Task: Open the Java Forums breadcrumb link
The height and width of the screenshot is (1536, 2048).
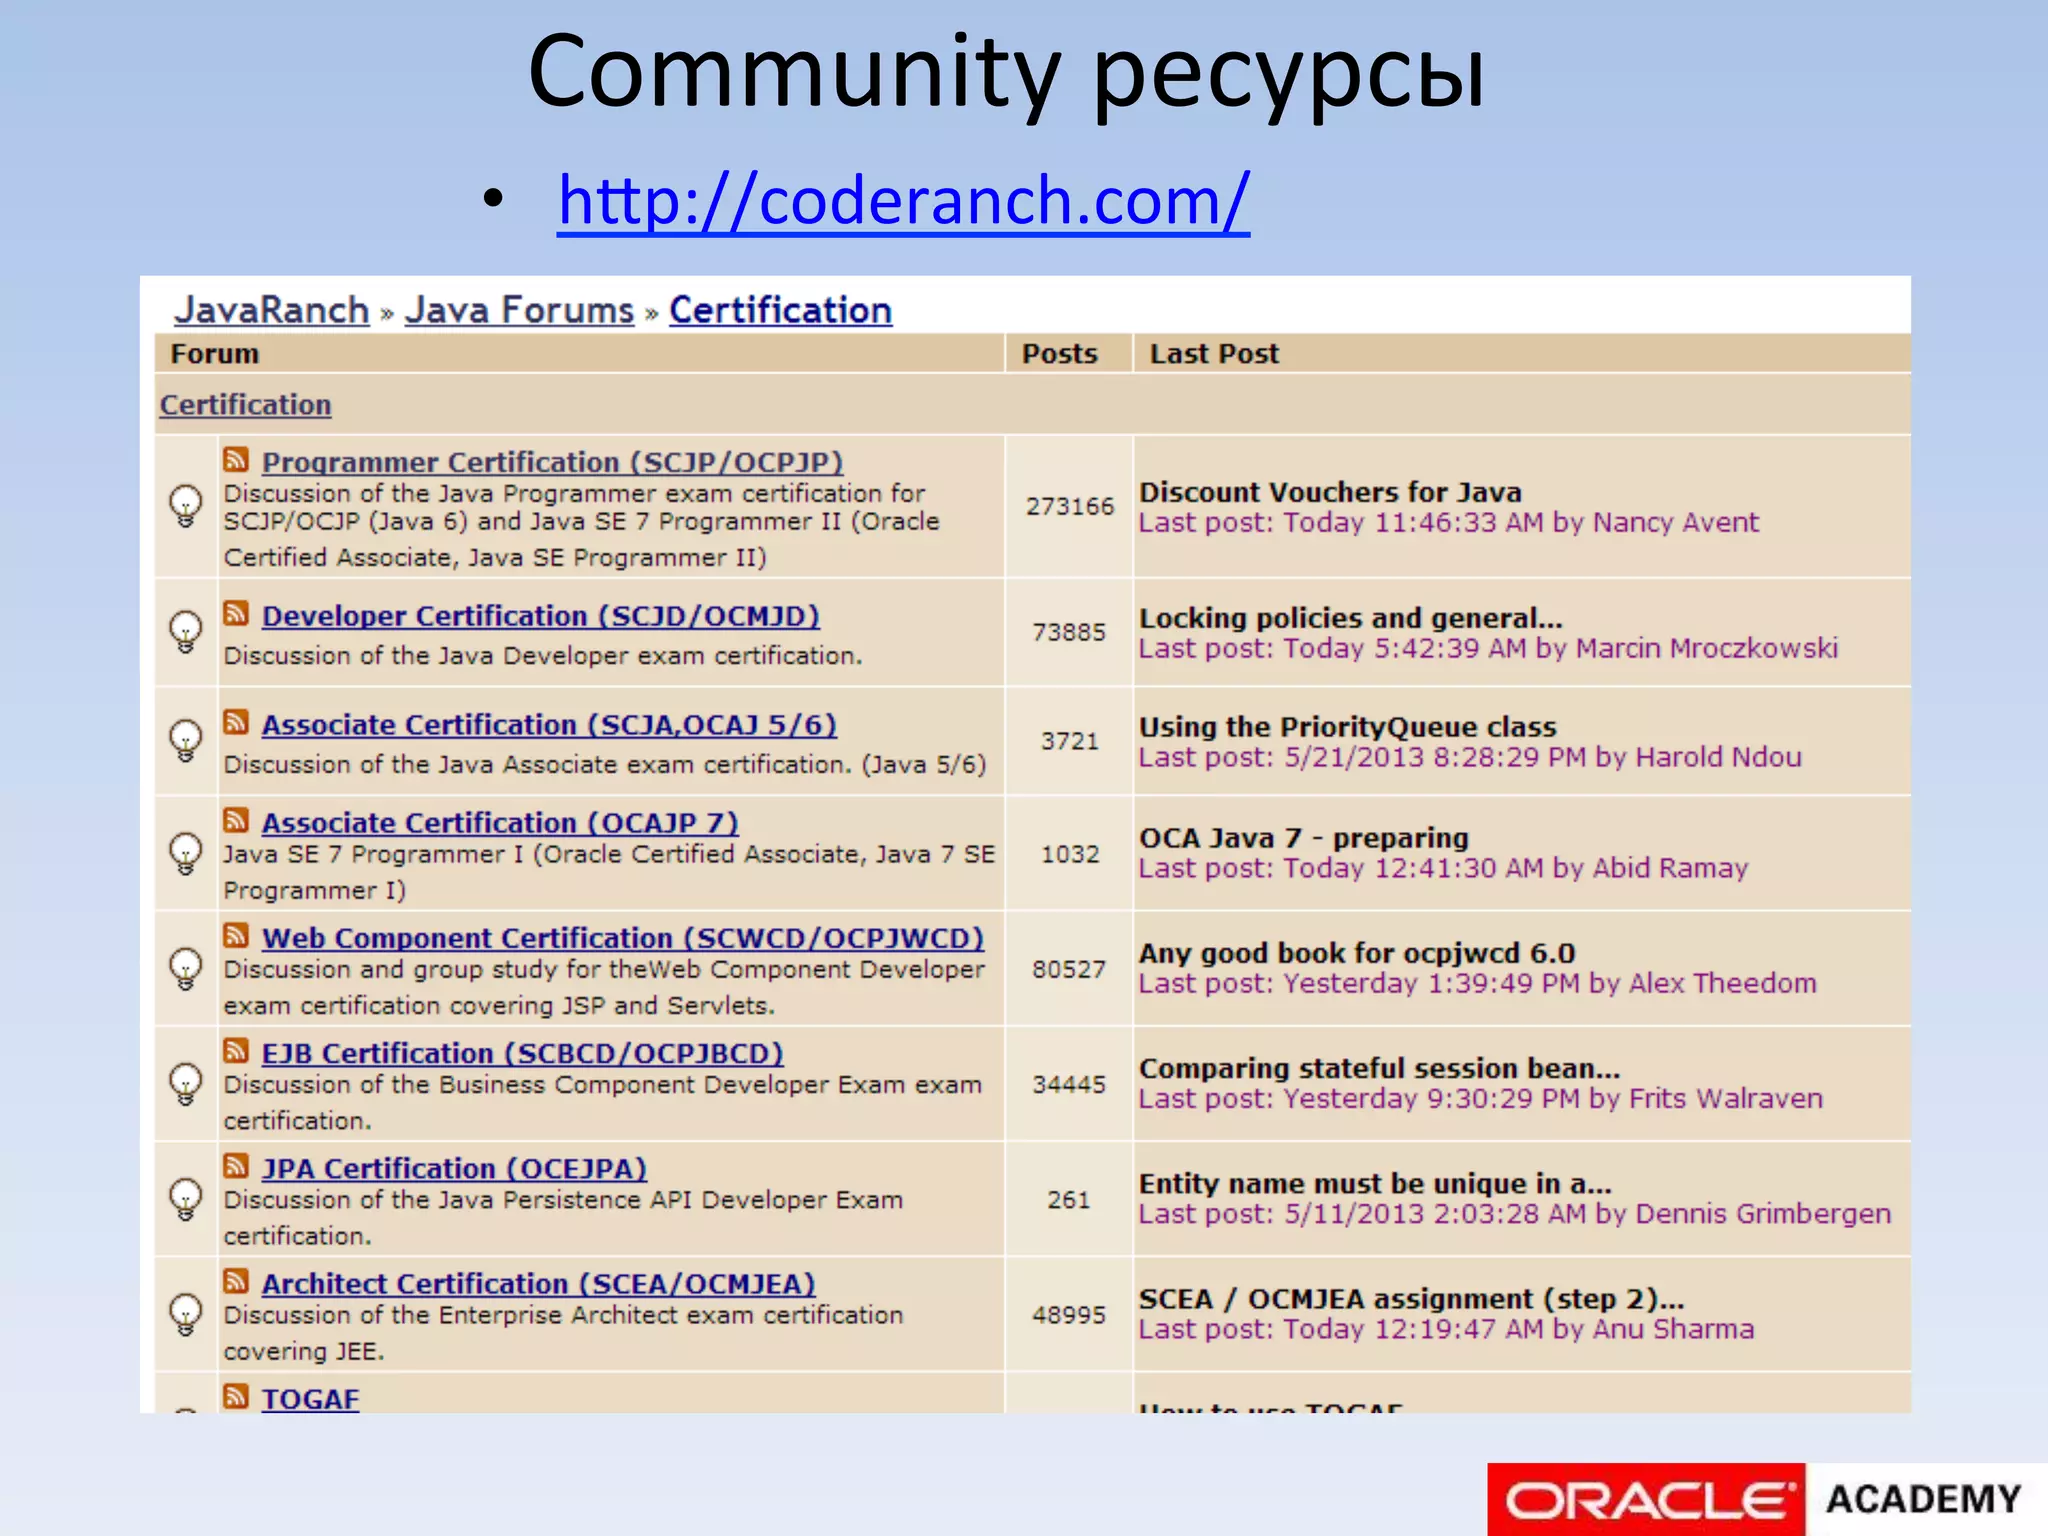Action: click(x=519, y=310)
